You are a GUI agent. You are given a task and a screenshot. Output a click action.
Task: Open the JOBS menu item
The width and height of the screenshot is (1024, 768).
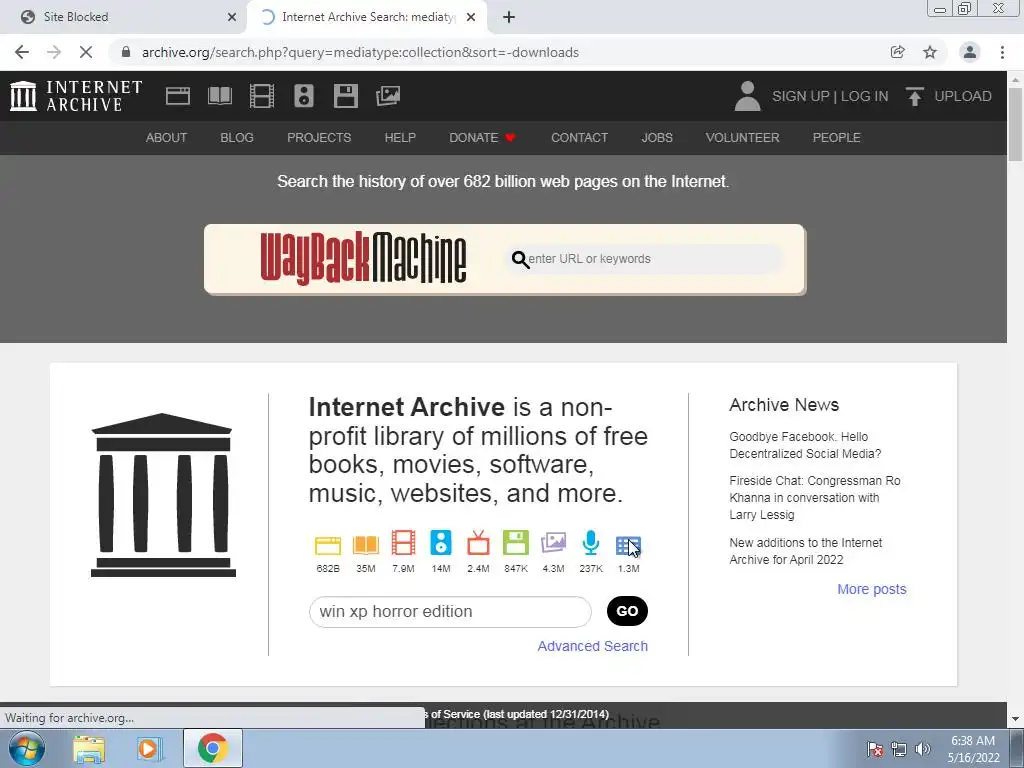coord(657,138)
